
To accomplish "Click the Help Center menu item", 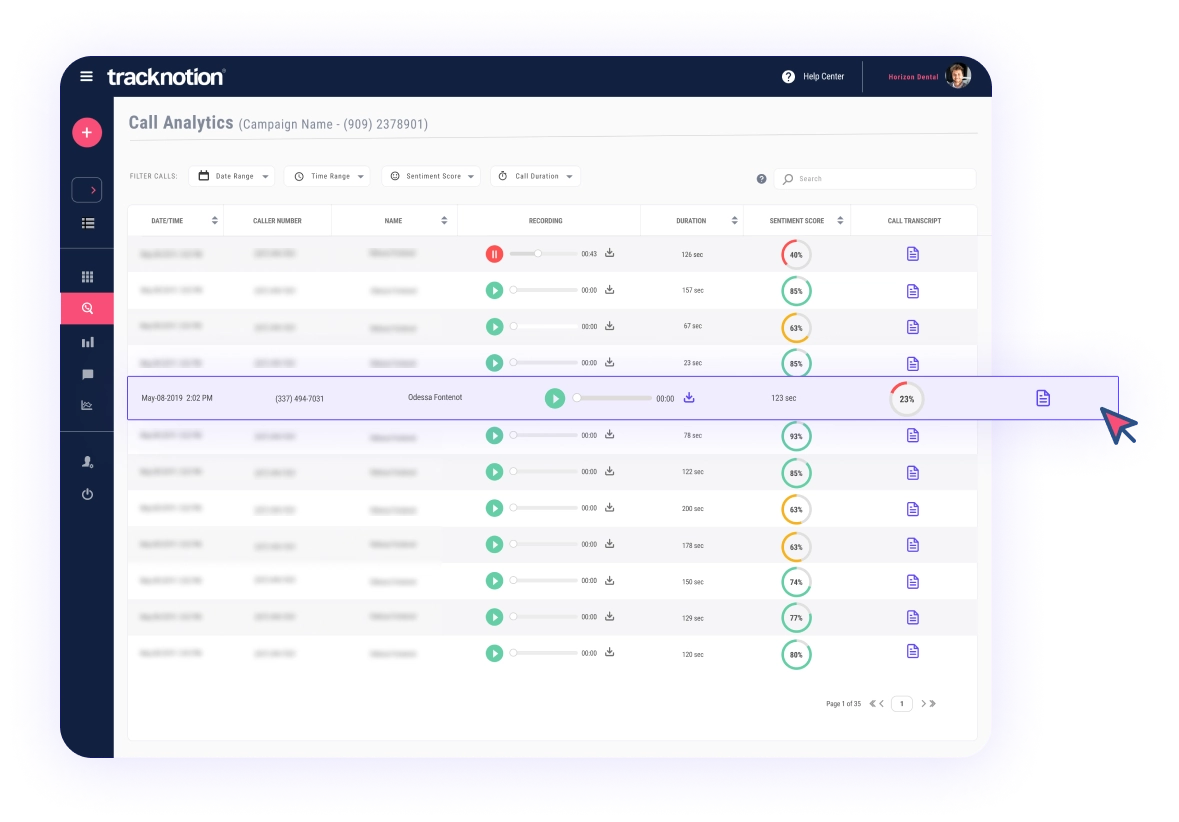I will [x=816, y=76].
